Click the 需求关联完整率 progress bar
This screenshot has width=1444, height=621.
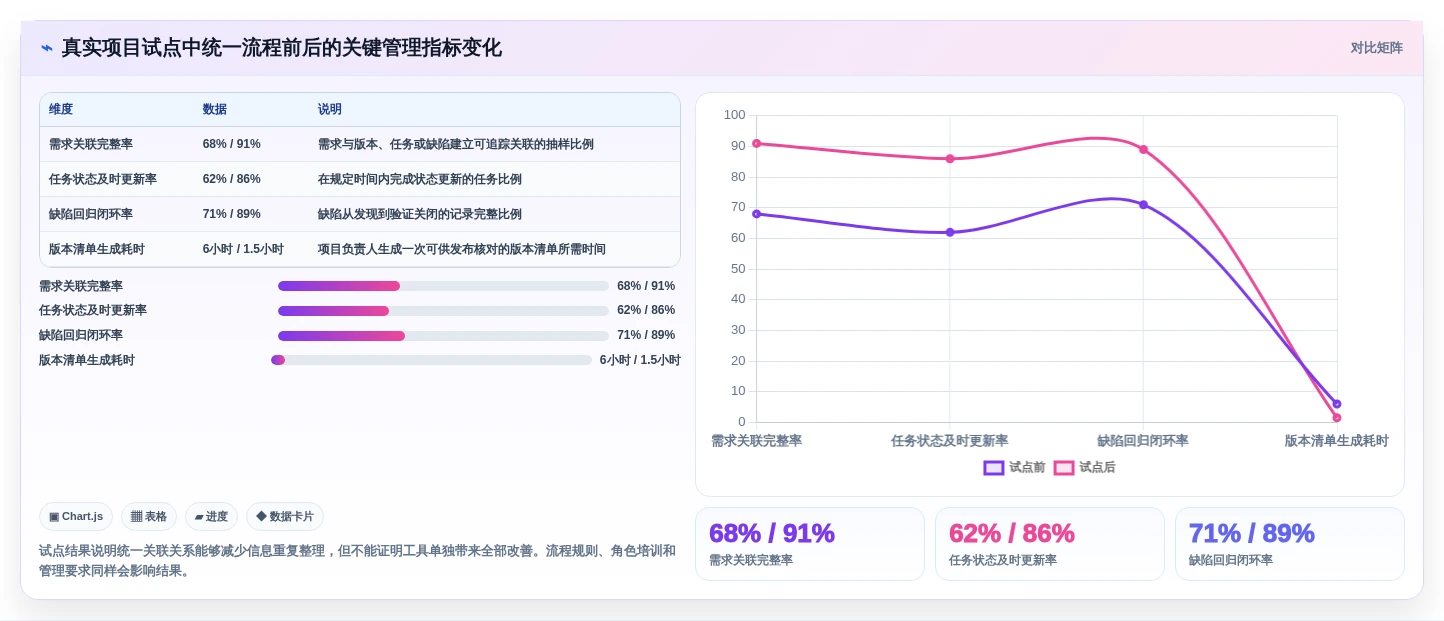(443, 286)
